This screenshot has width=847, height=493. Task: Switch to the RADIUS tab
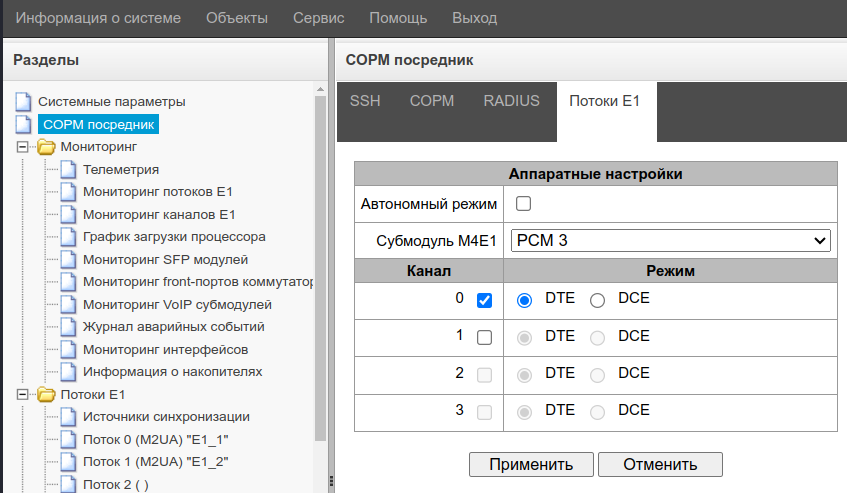pyautogui.click(x=511, y=101)
